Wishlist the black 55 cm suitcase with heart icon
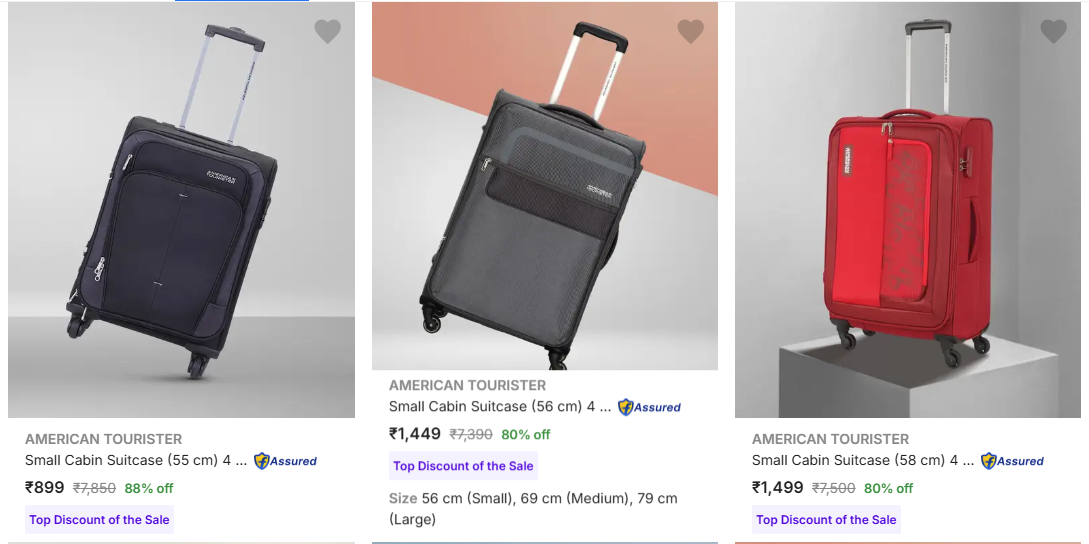Viewport: 1089px width, 544px height. click(x=327, y=32)
